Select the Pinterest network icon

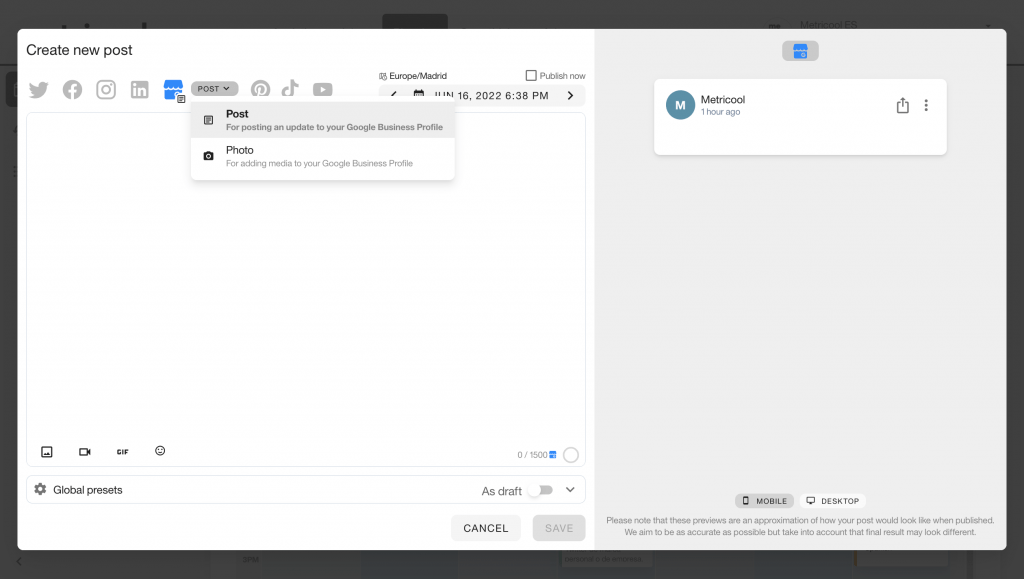coord(260,89)
